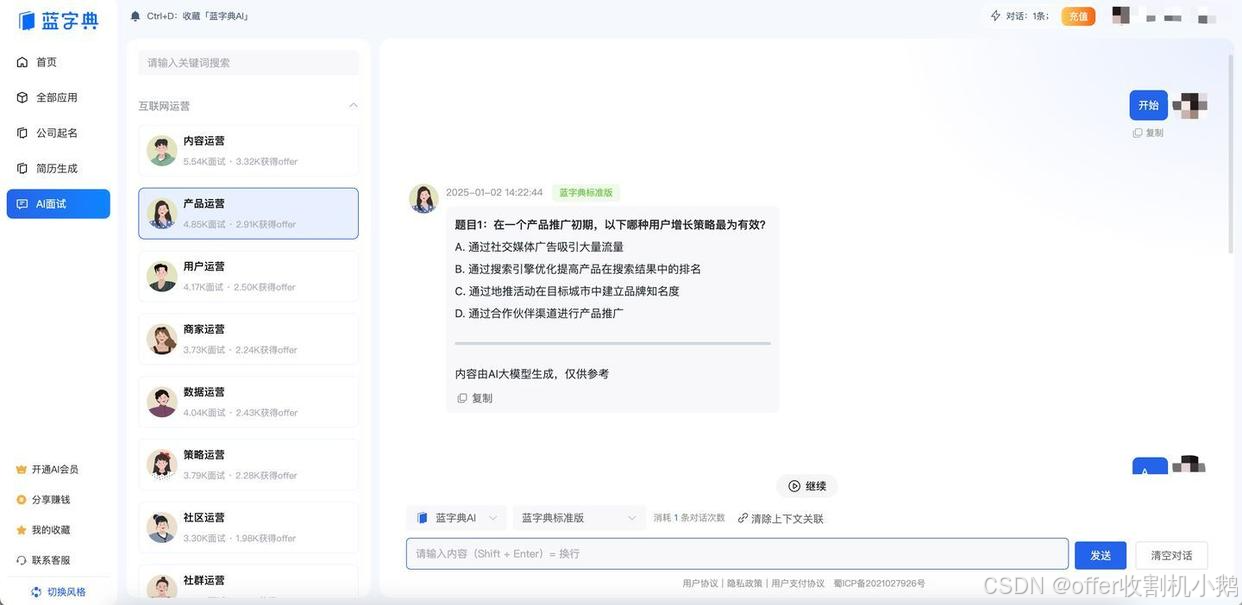
Task: Click the 内容运营 avatar
Action: (162, 150)
